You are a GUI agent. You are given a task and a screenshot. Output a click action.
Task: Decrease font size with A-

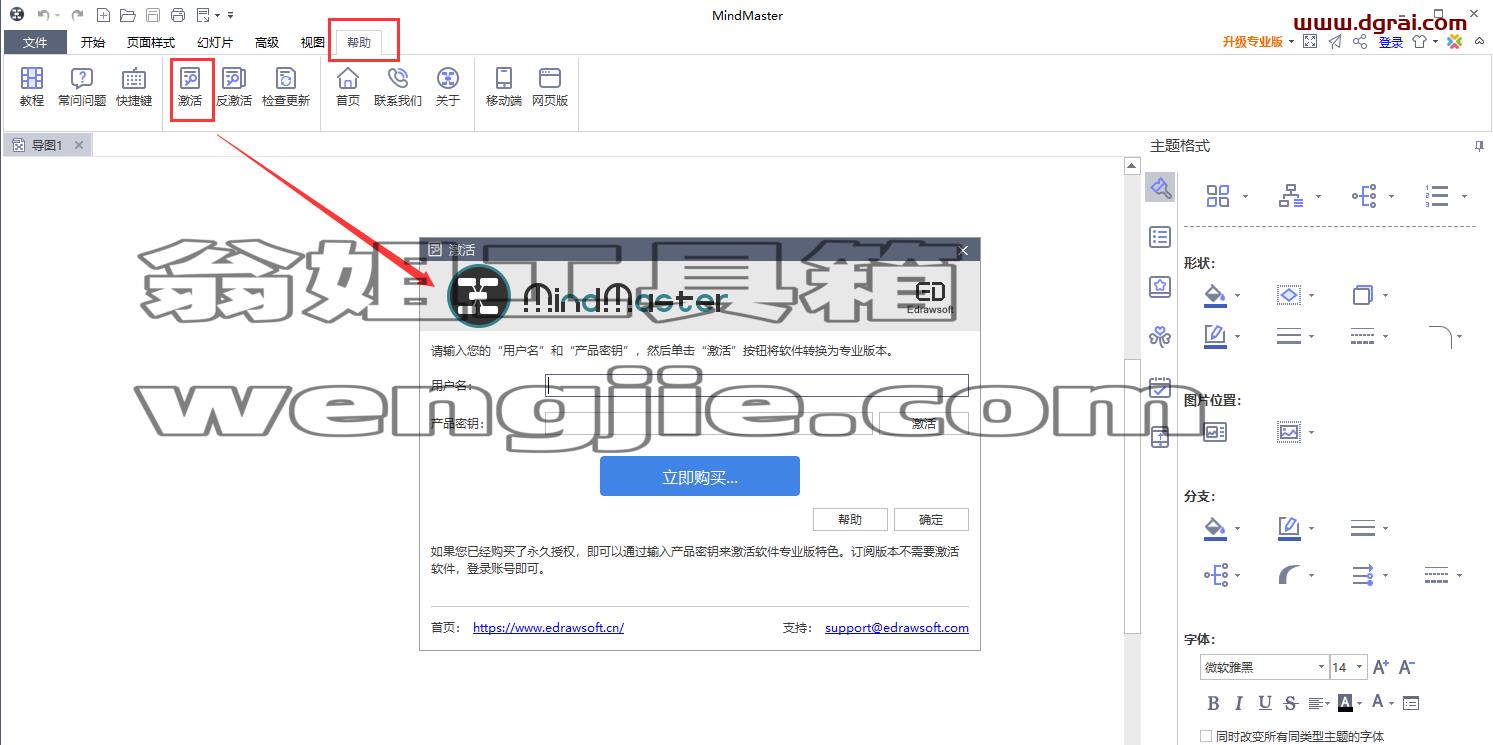(x=1406, y=667)
